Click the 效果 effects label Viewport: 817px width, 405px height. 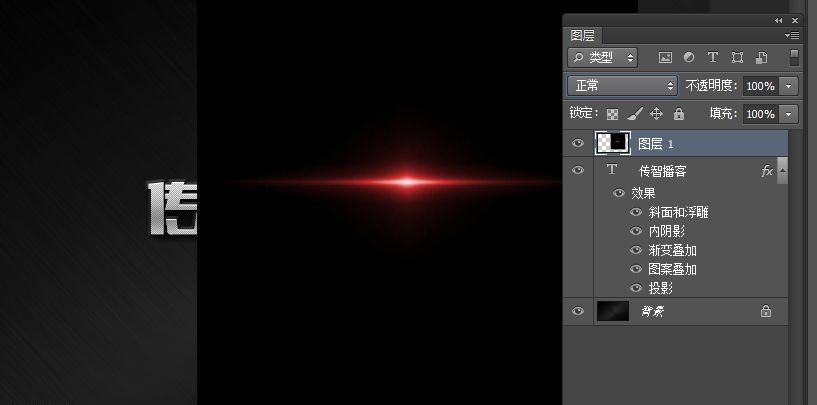tap(643, 193)
